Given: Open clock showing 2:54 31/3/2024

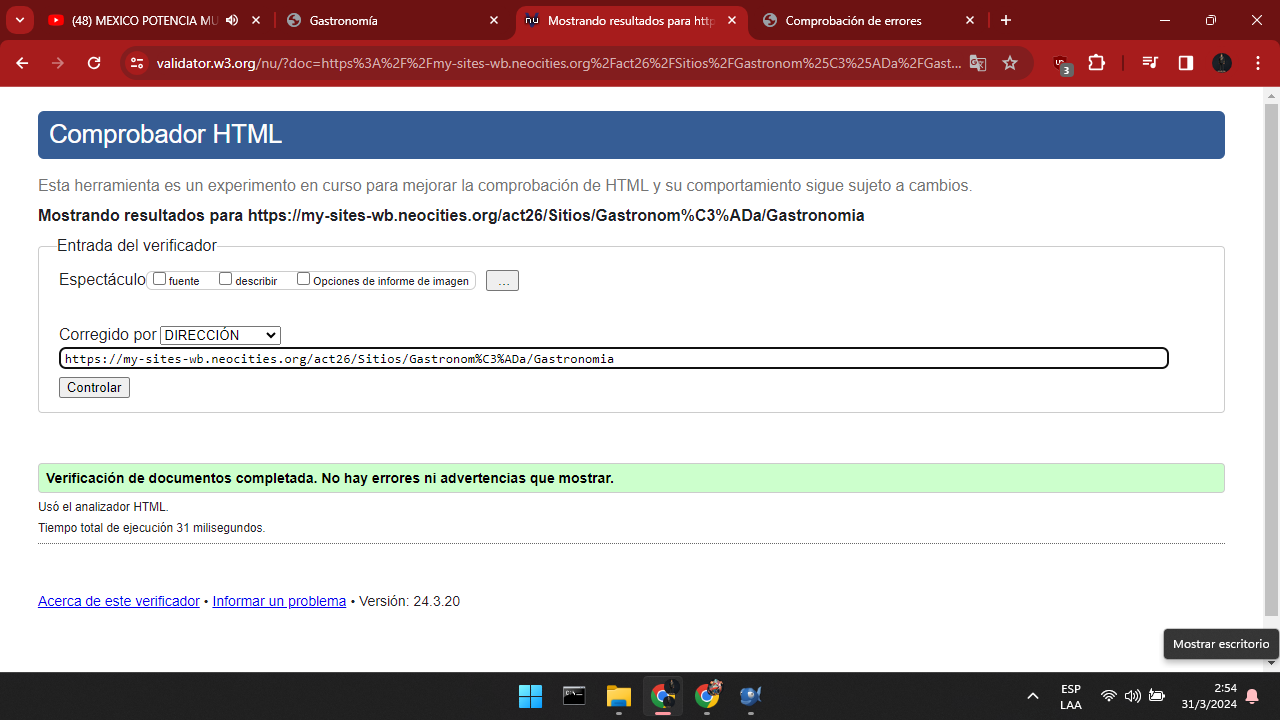Looking at the screenshot, I should pos(1208,696).
